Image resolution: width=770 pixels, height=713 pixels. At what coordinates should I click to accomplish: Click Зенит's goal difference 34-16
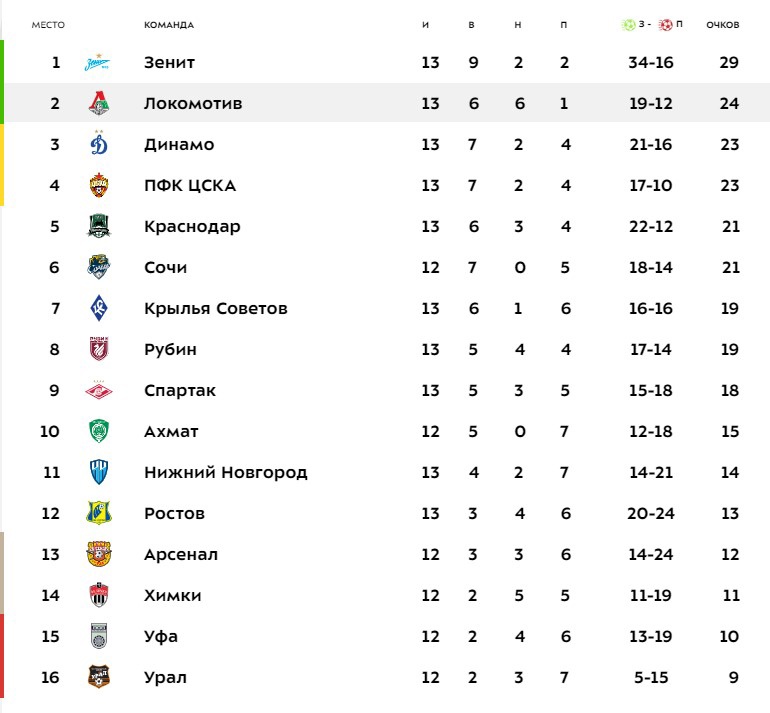pos(650,63)
